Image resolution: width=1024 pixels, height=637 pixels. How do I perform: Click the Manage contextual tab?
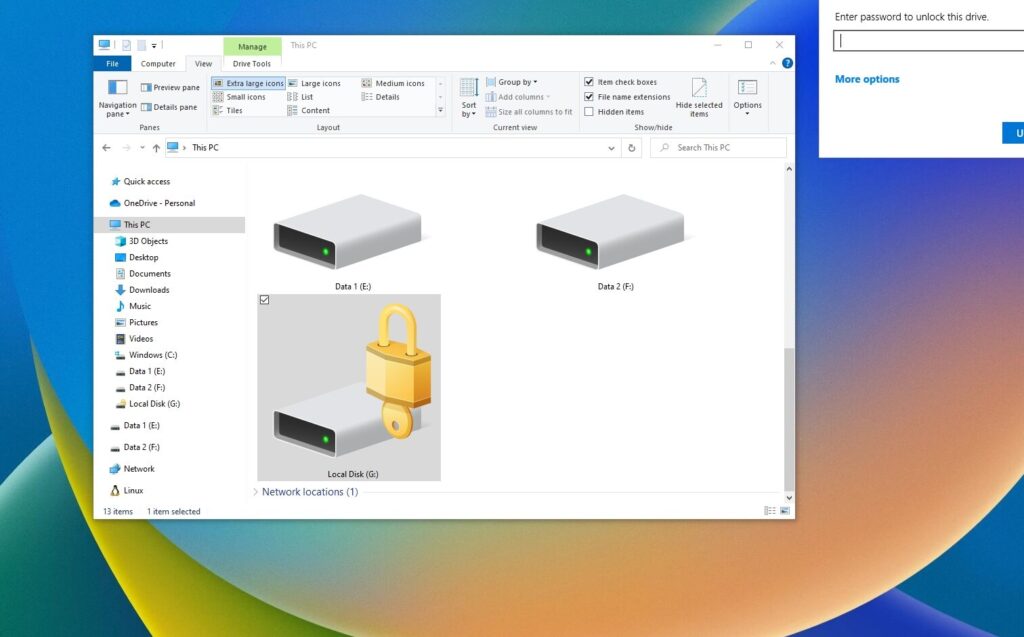click(x=252, y=46)
